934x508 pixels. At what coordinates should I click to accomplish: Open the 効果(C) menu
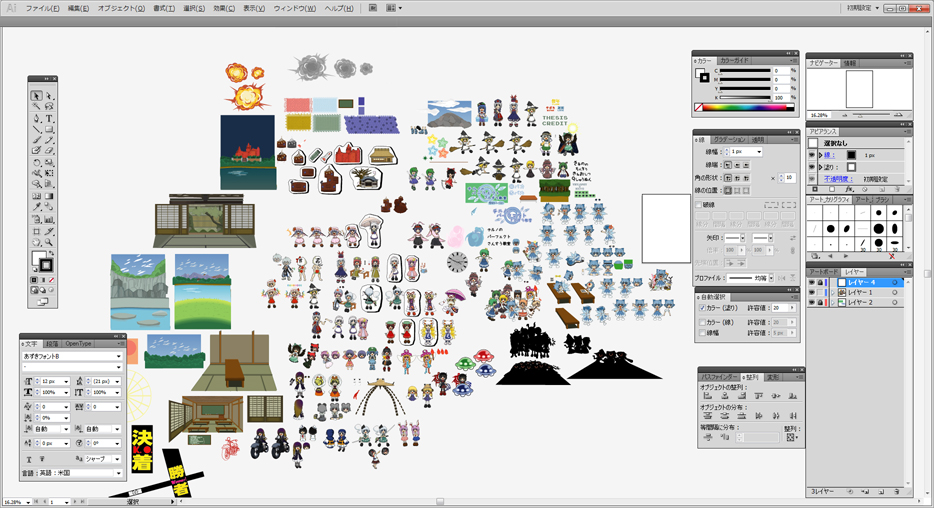(x=224, y=8)
